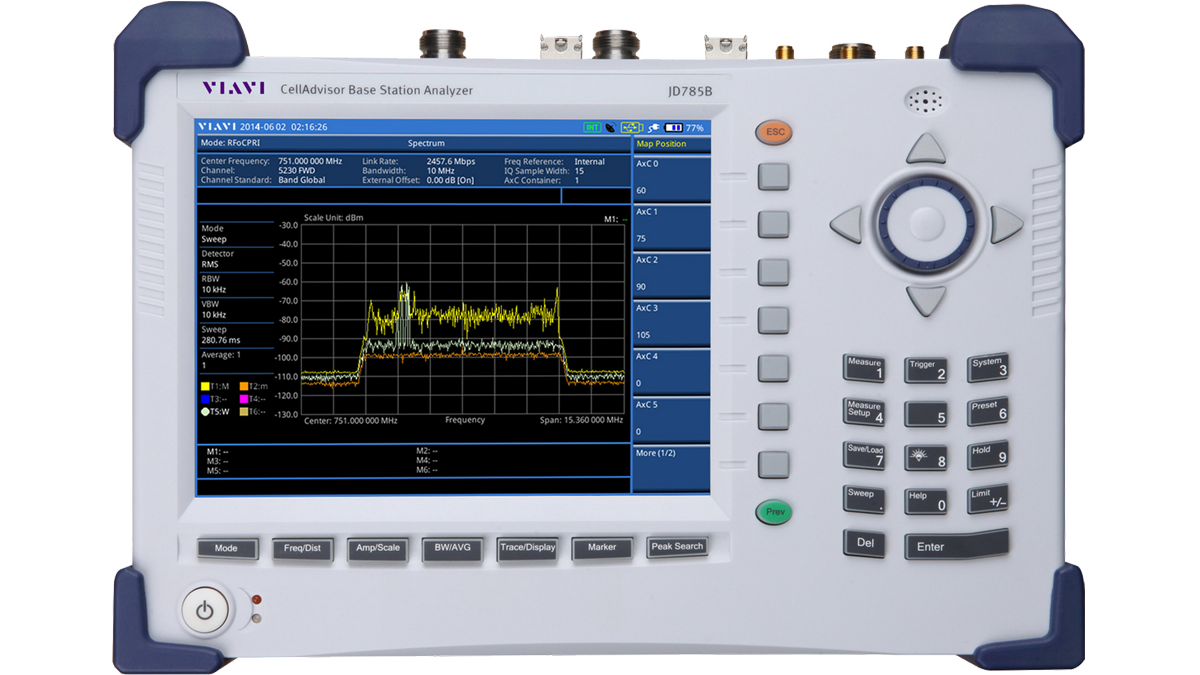Image resolution: width=1200 pixels, height=675 pixels.
Task: Tap the up arrow navigation key
Action: pyautogui.click(x=925, y=149)
